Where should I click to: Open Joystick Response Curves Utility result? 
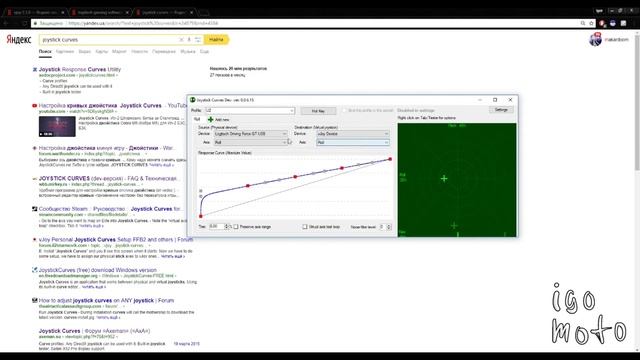click(80, 69)
